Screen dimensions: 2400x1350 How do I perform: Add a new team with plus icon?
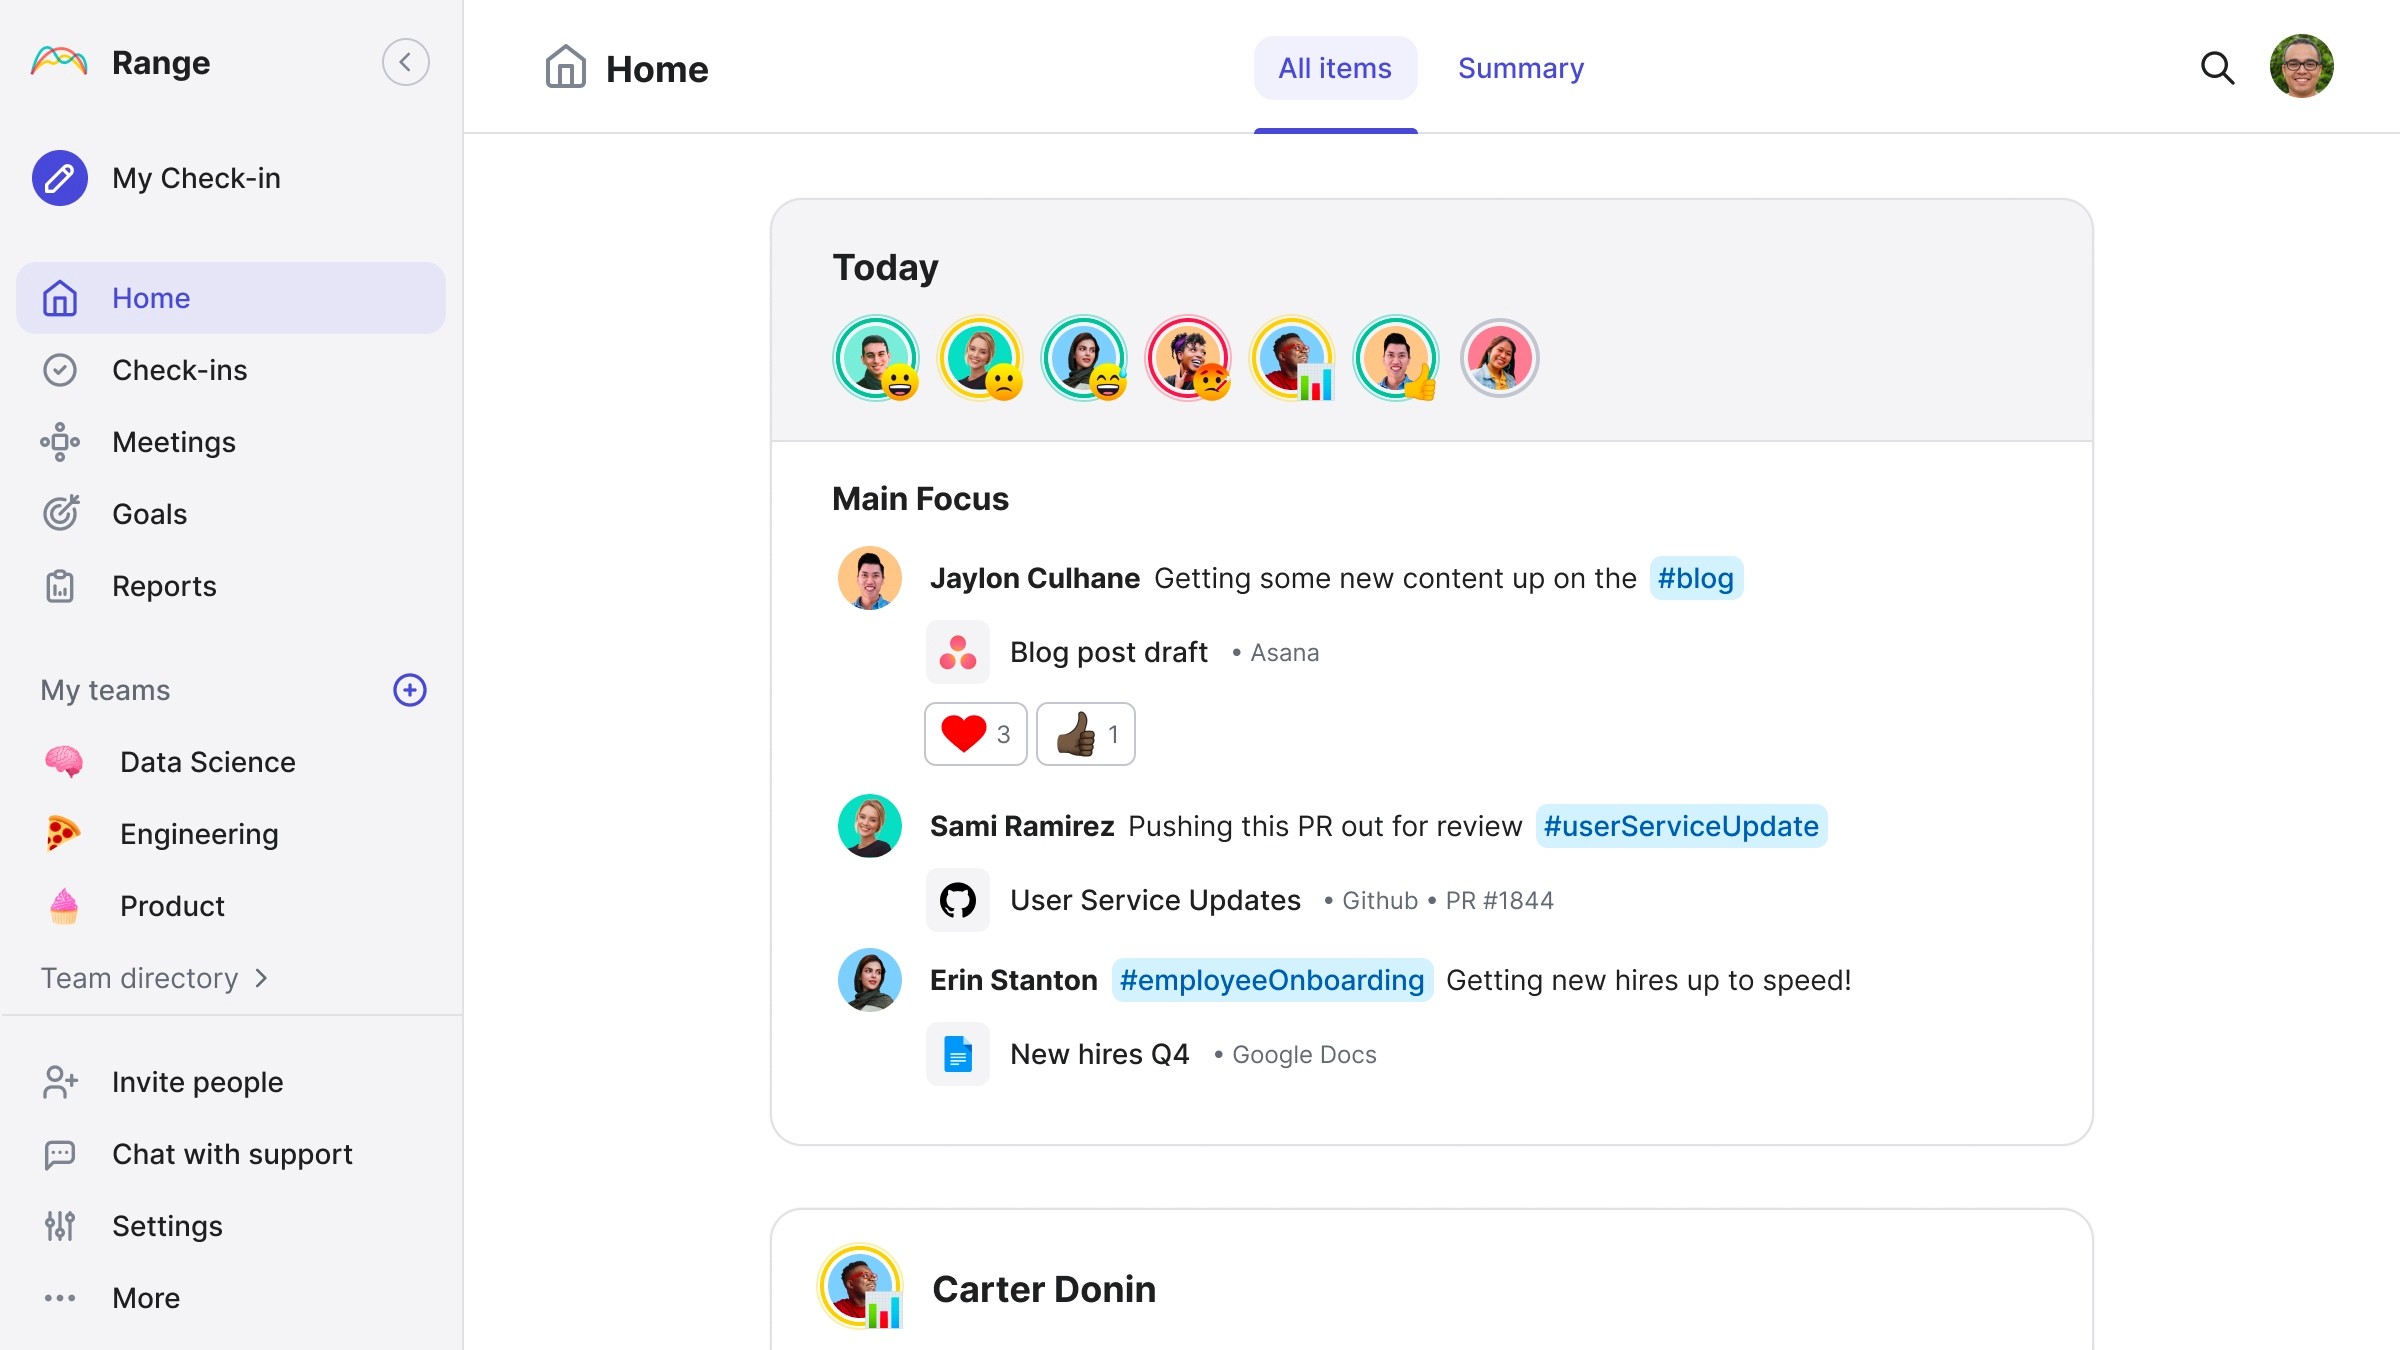coord(409,690)
